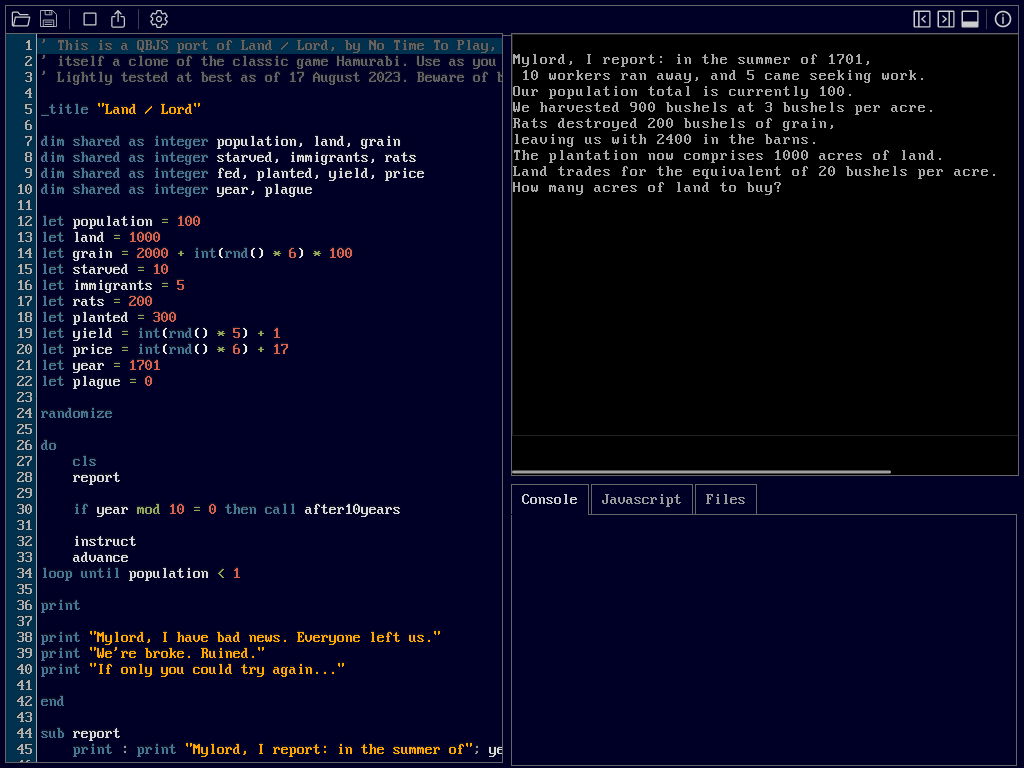Screen dimensions: 1024x768
Task: Toggle the bottom console panel icon
Action: 970,19
